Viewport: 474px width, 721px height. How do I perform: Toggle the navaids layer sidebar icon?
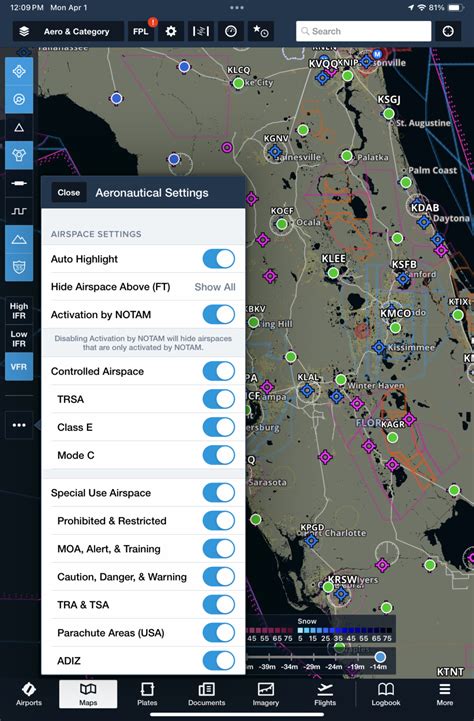point(19,99)
